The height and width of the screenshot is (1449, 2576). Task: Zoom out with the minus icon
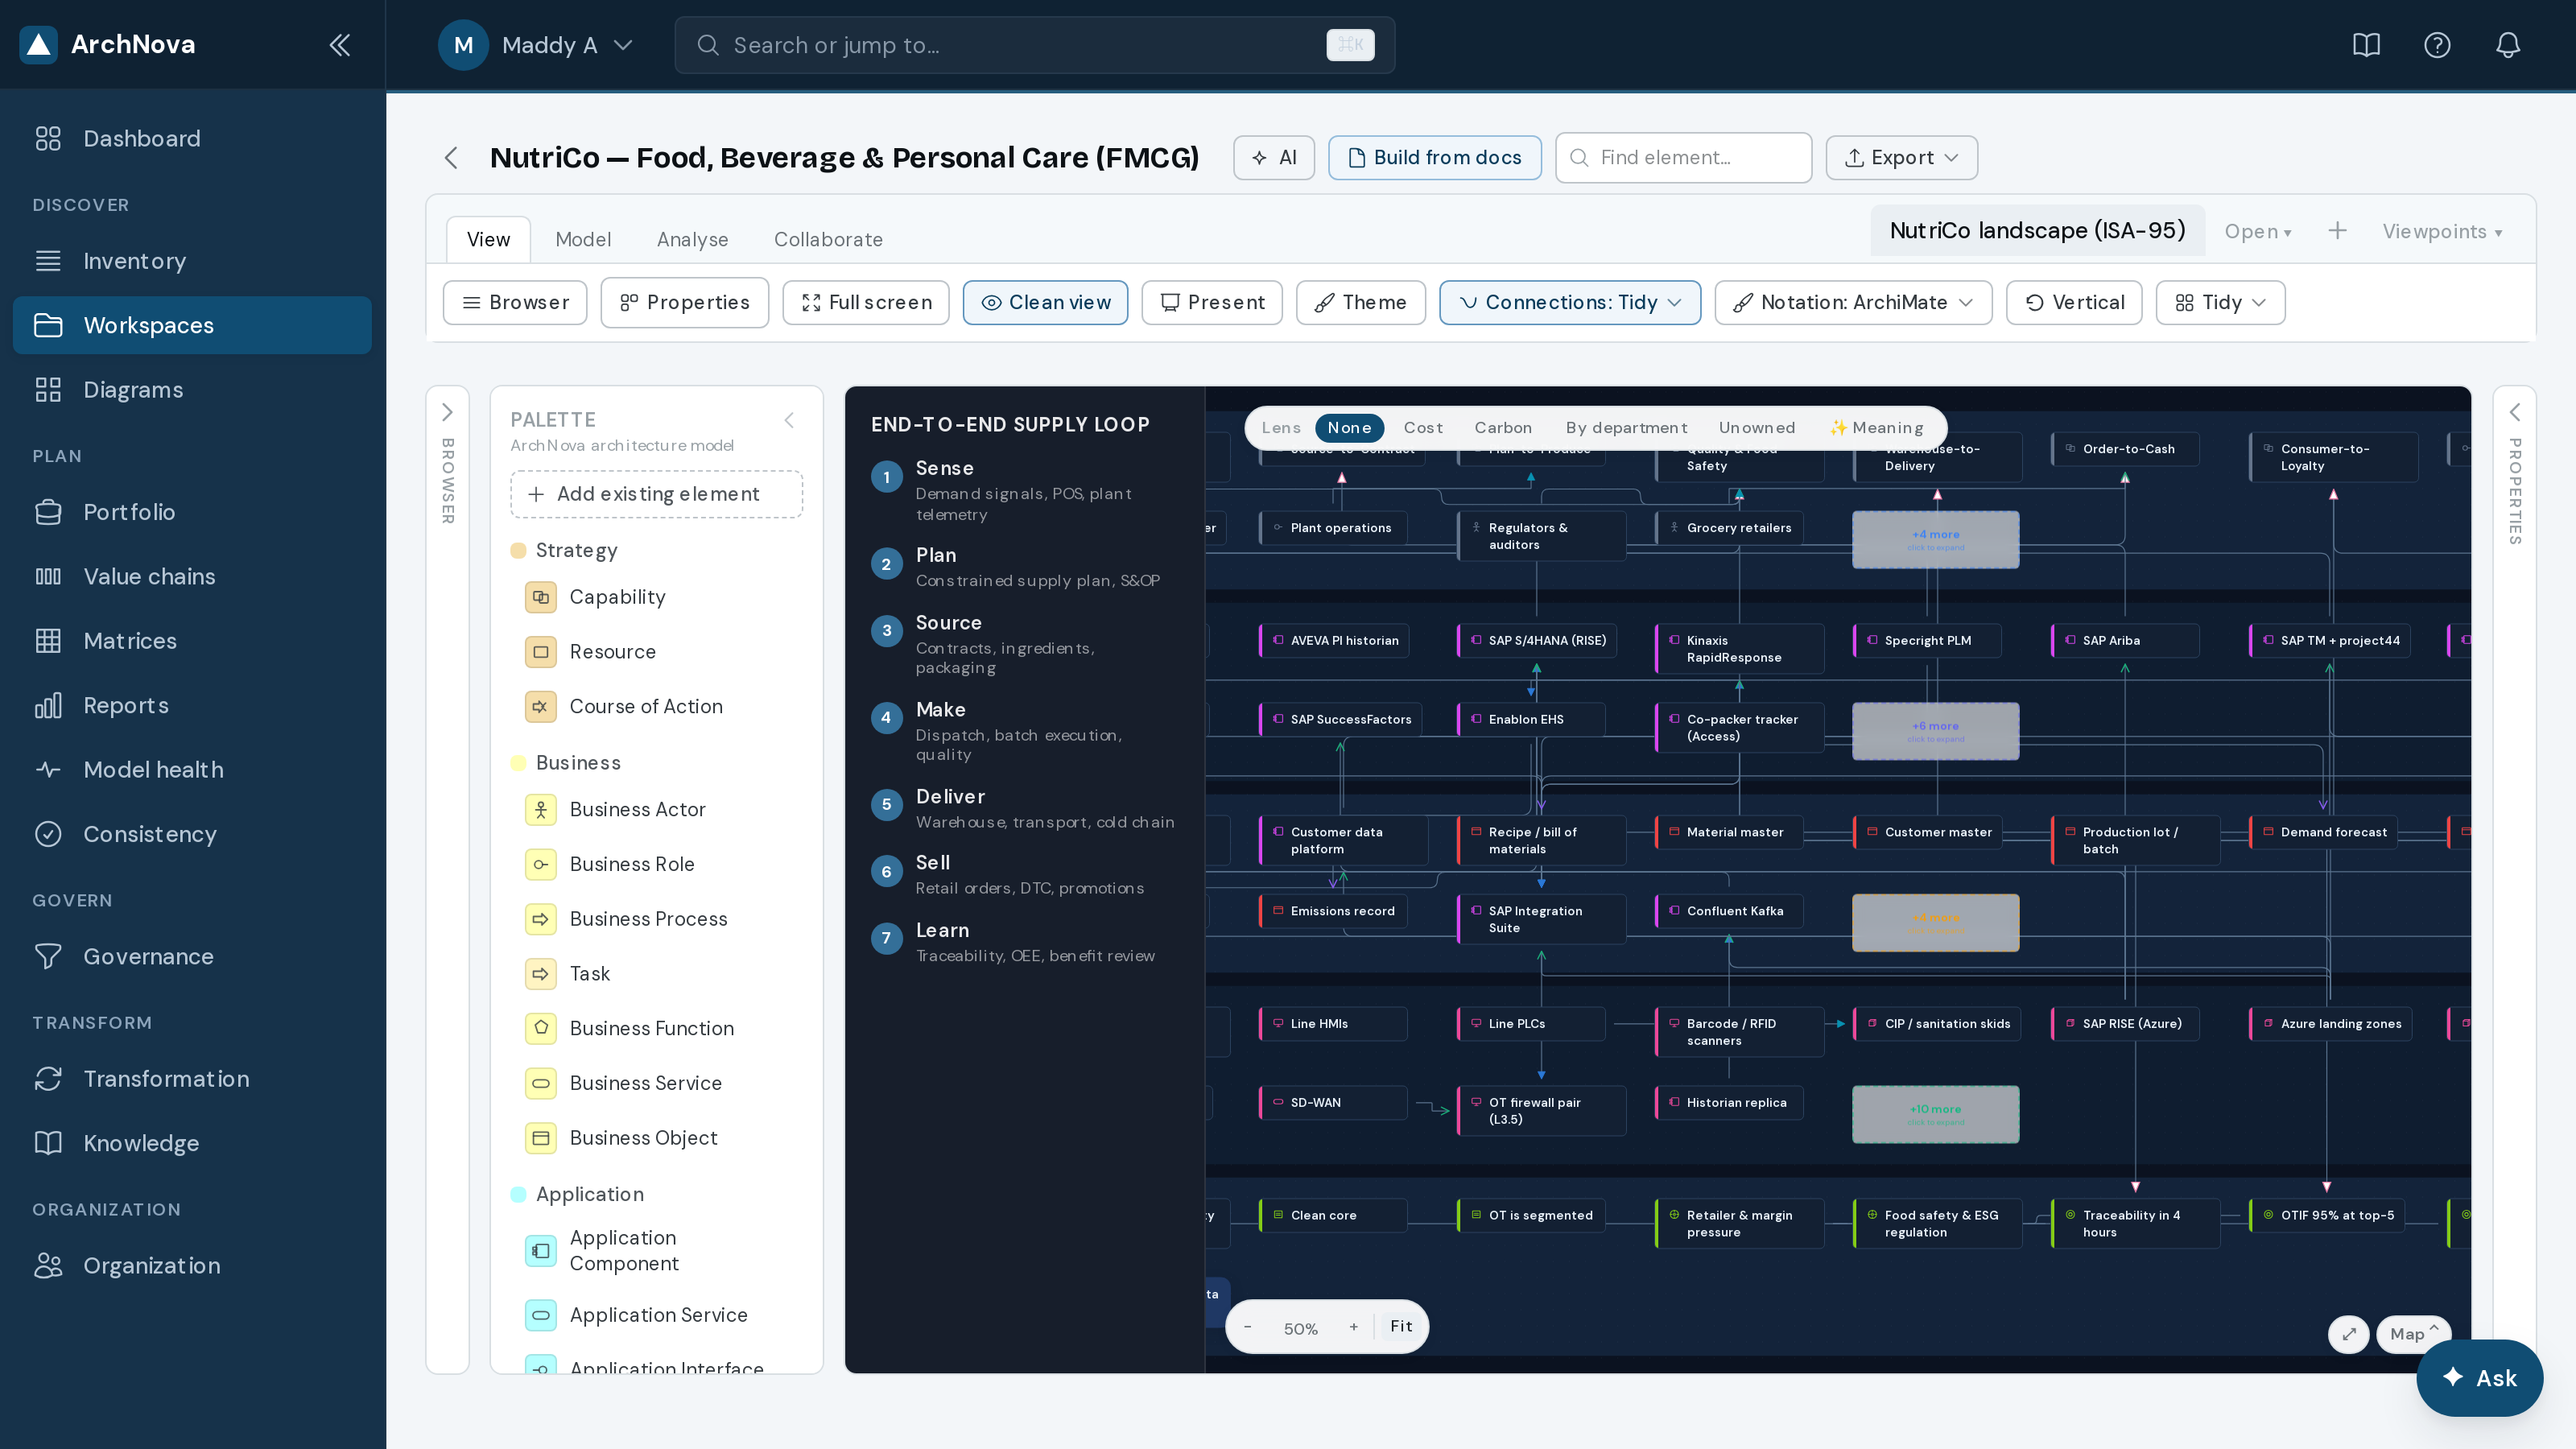click(x=1247, y=1327)
